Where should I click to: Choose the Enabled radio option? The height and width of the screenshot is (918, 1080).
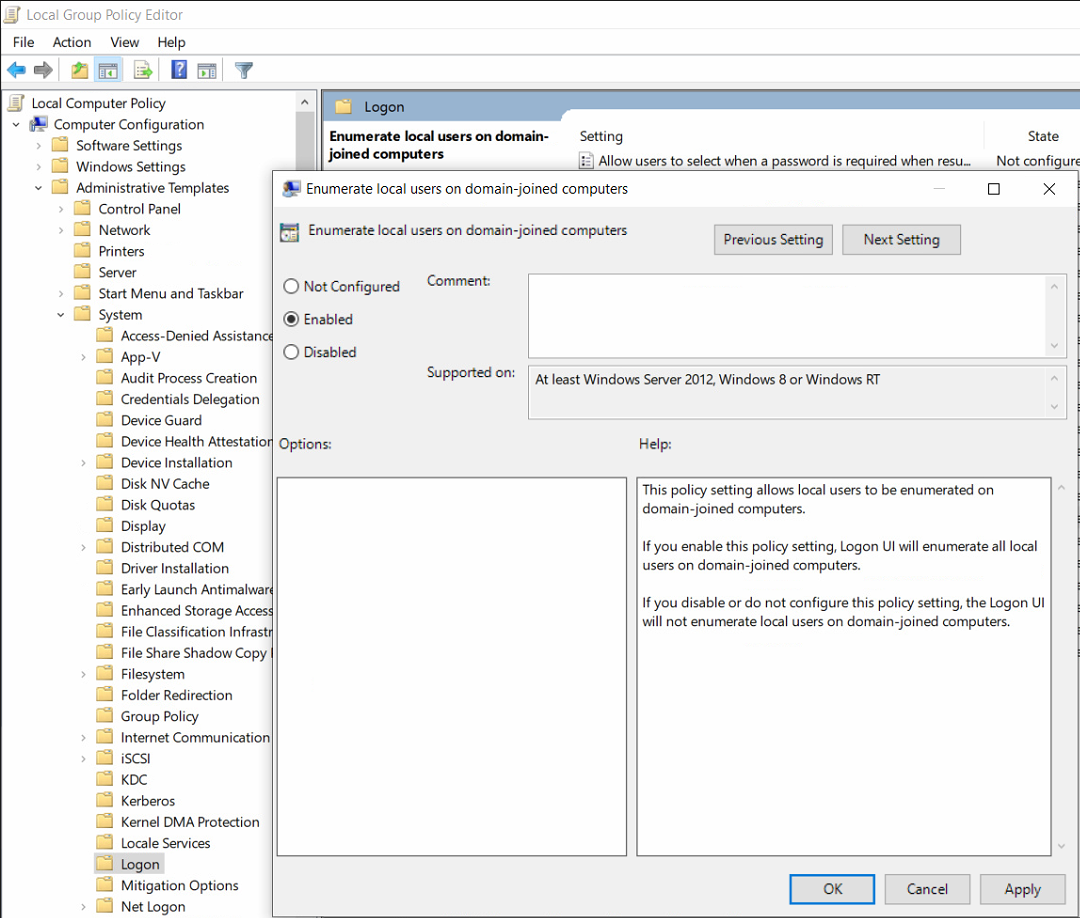[291, 319]
